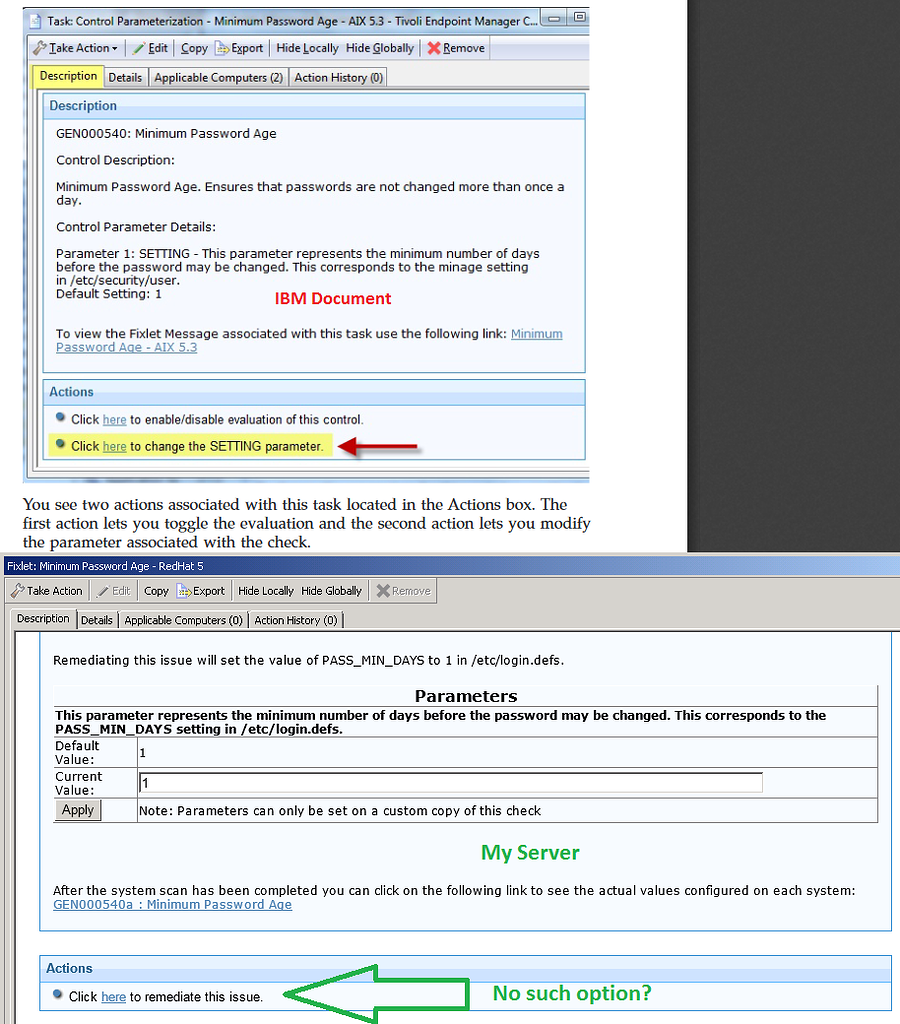The image size is (900, 1024).
Task: Click Hide Locally in the top toolbar
Action: click(309, 47)
